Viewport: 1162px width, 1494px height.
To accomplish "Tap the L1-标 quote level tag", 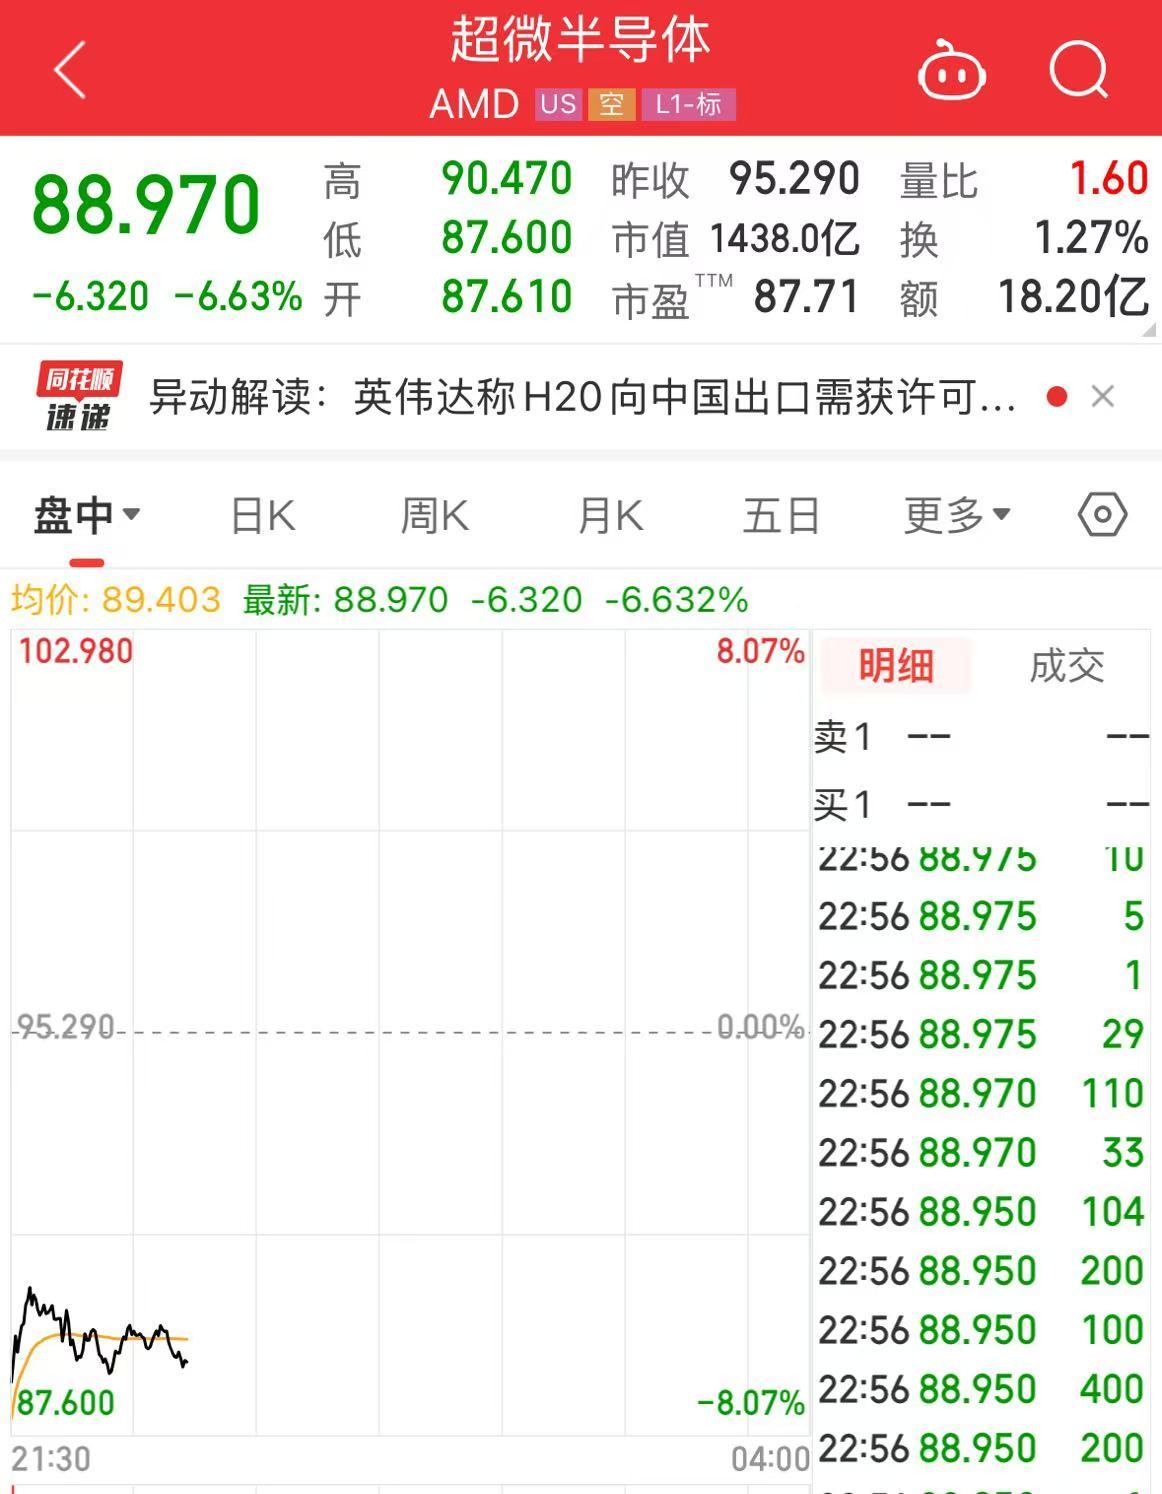I will pyautogui.click(x=689, y=104).
